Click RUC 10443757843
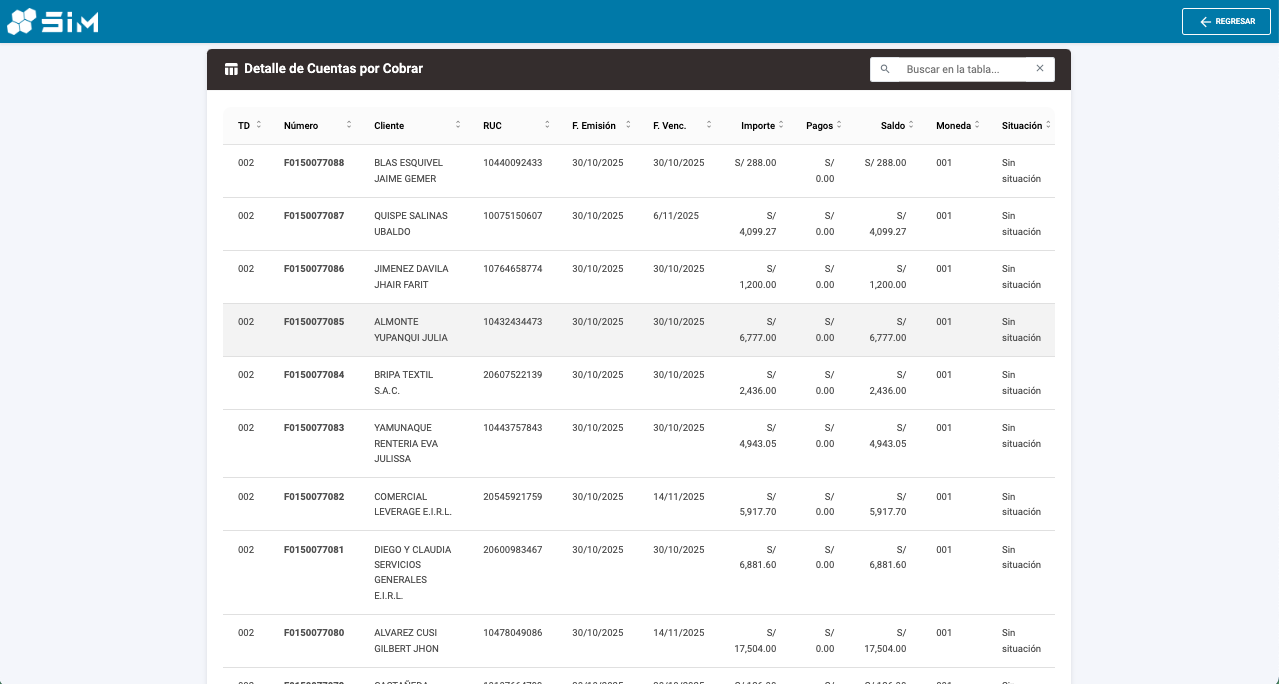The height and width of the screenshot is (684, 1279). point(512,428)
